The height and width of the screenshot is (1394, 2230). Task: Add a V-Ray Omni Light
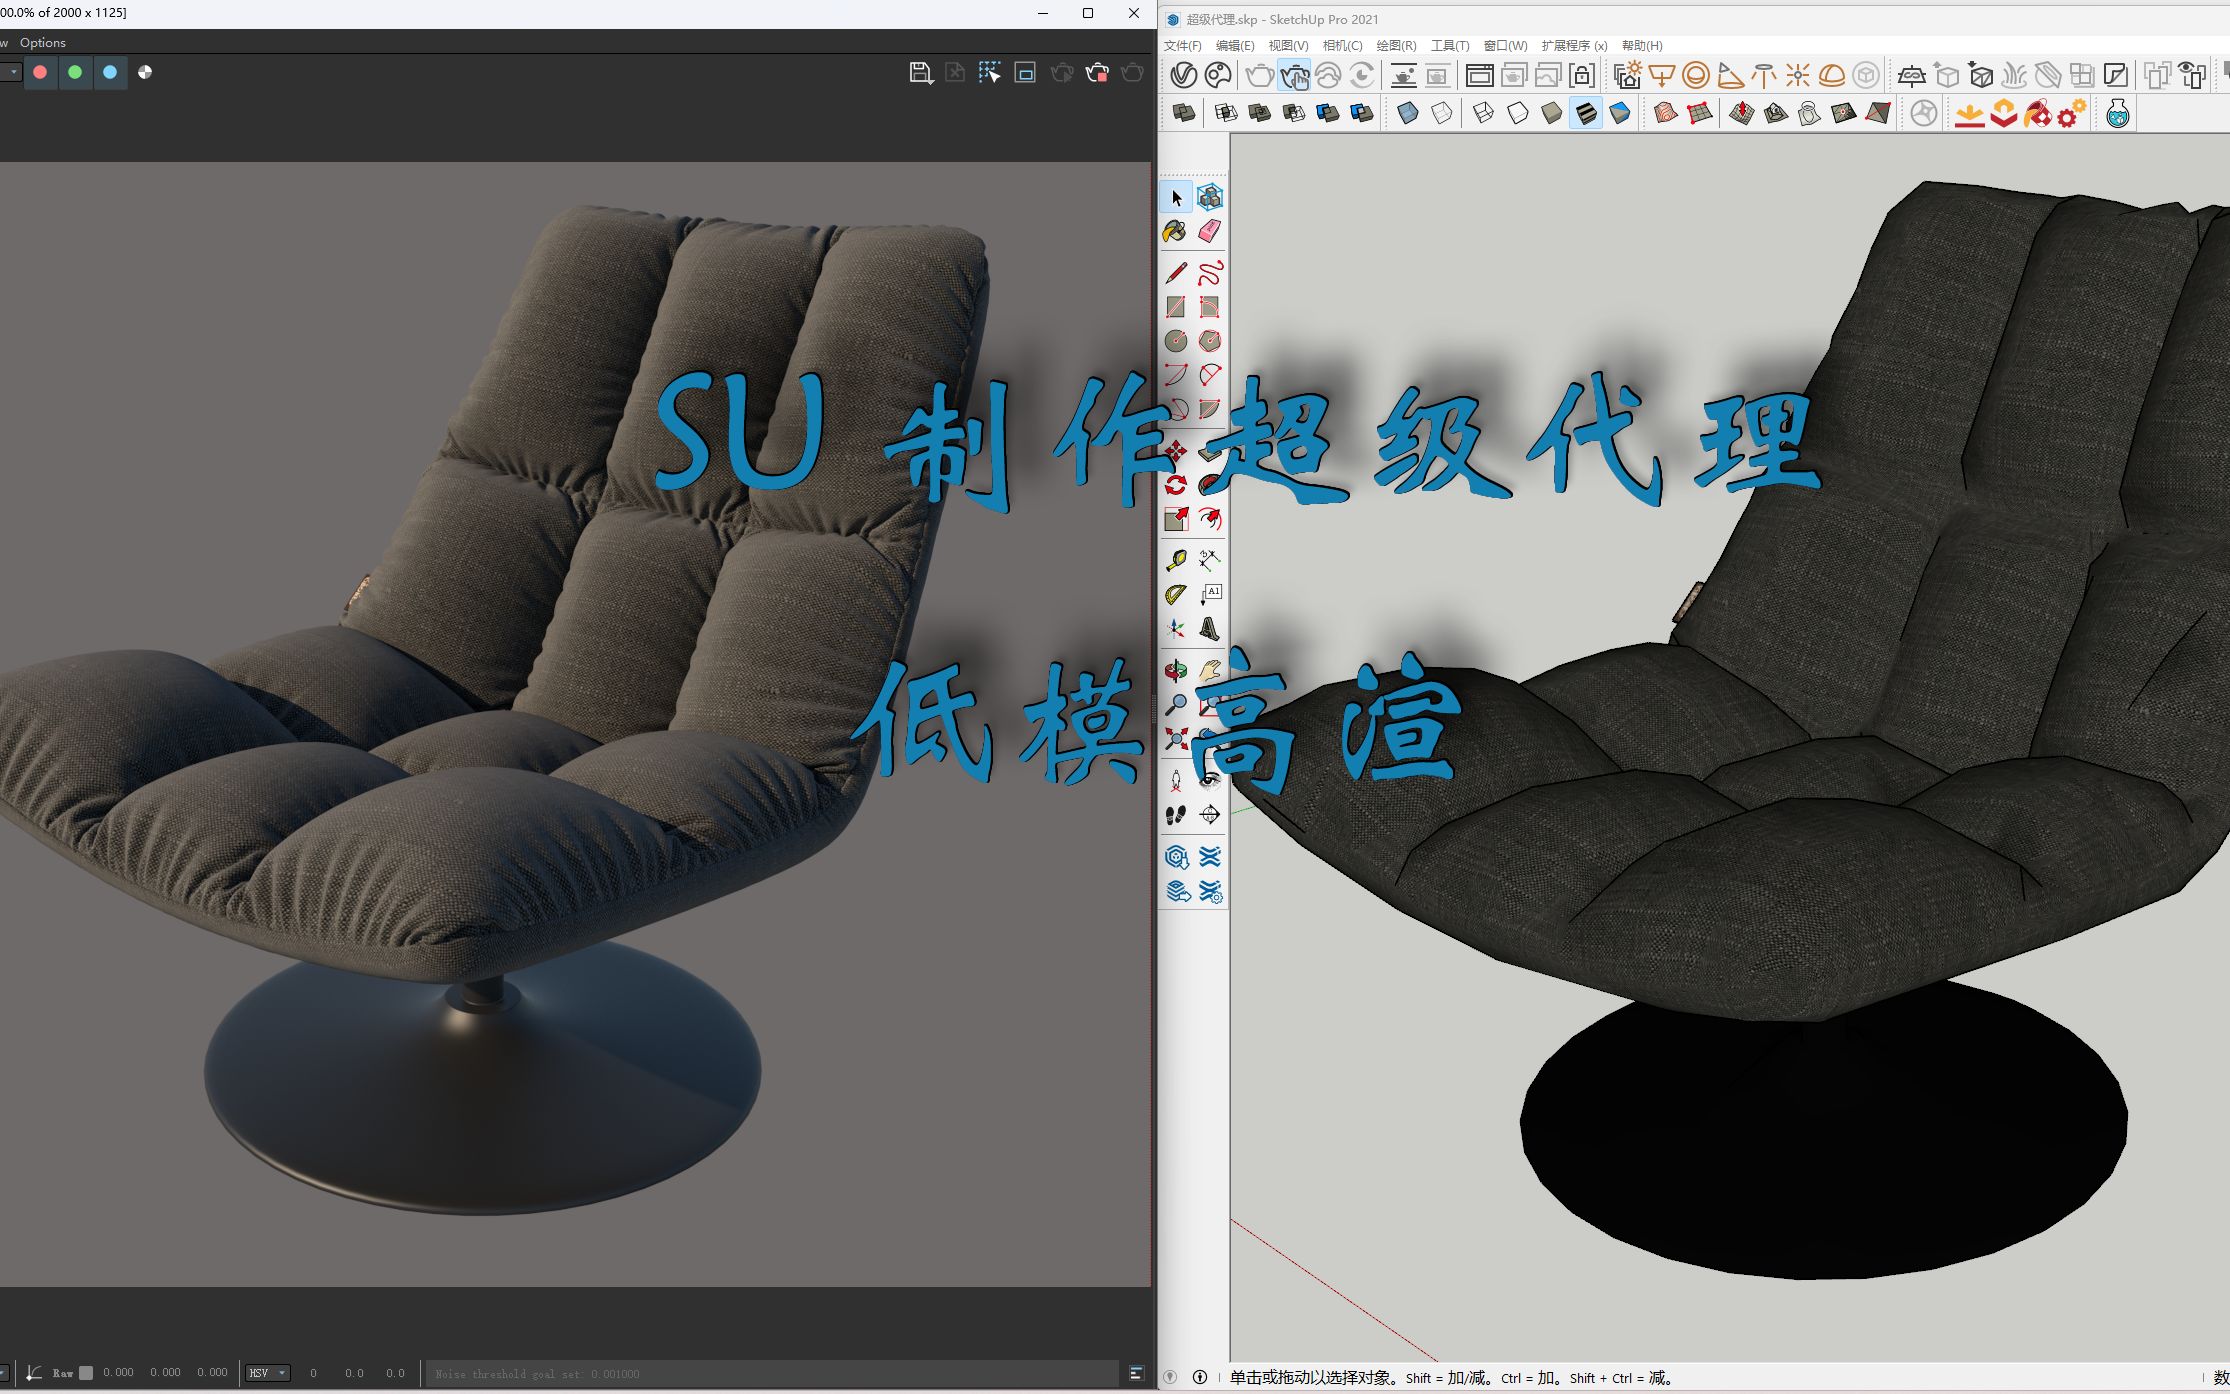click(x=1798, y=75)
